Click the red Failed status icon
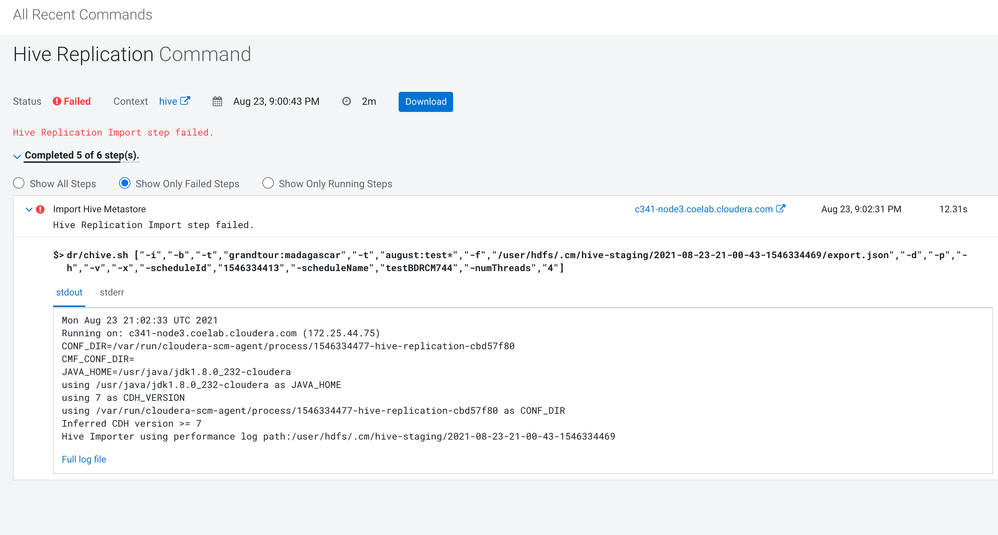The width and height of the screenshot is (998, 535). [x=57, y=102]
